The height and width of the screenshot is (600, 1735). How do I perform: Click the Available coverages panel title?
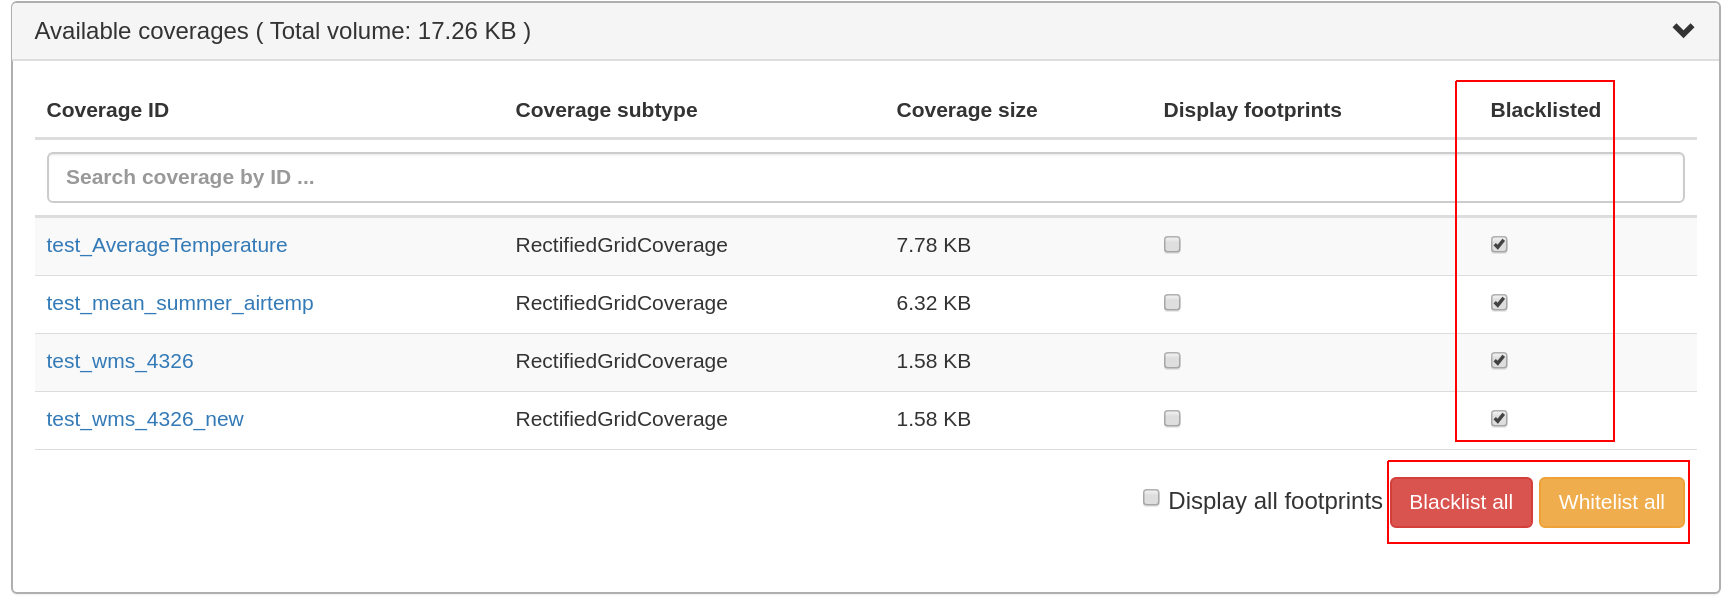283,31
